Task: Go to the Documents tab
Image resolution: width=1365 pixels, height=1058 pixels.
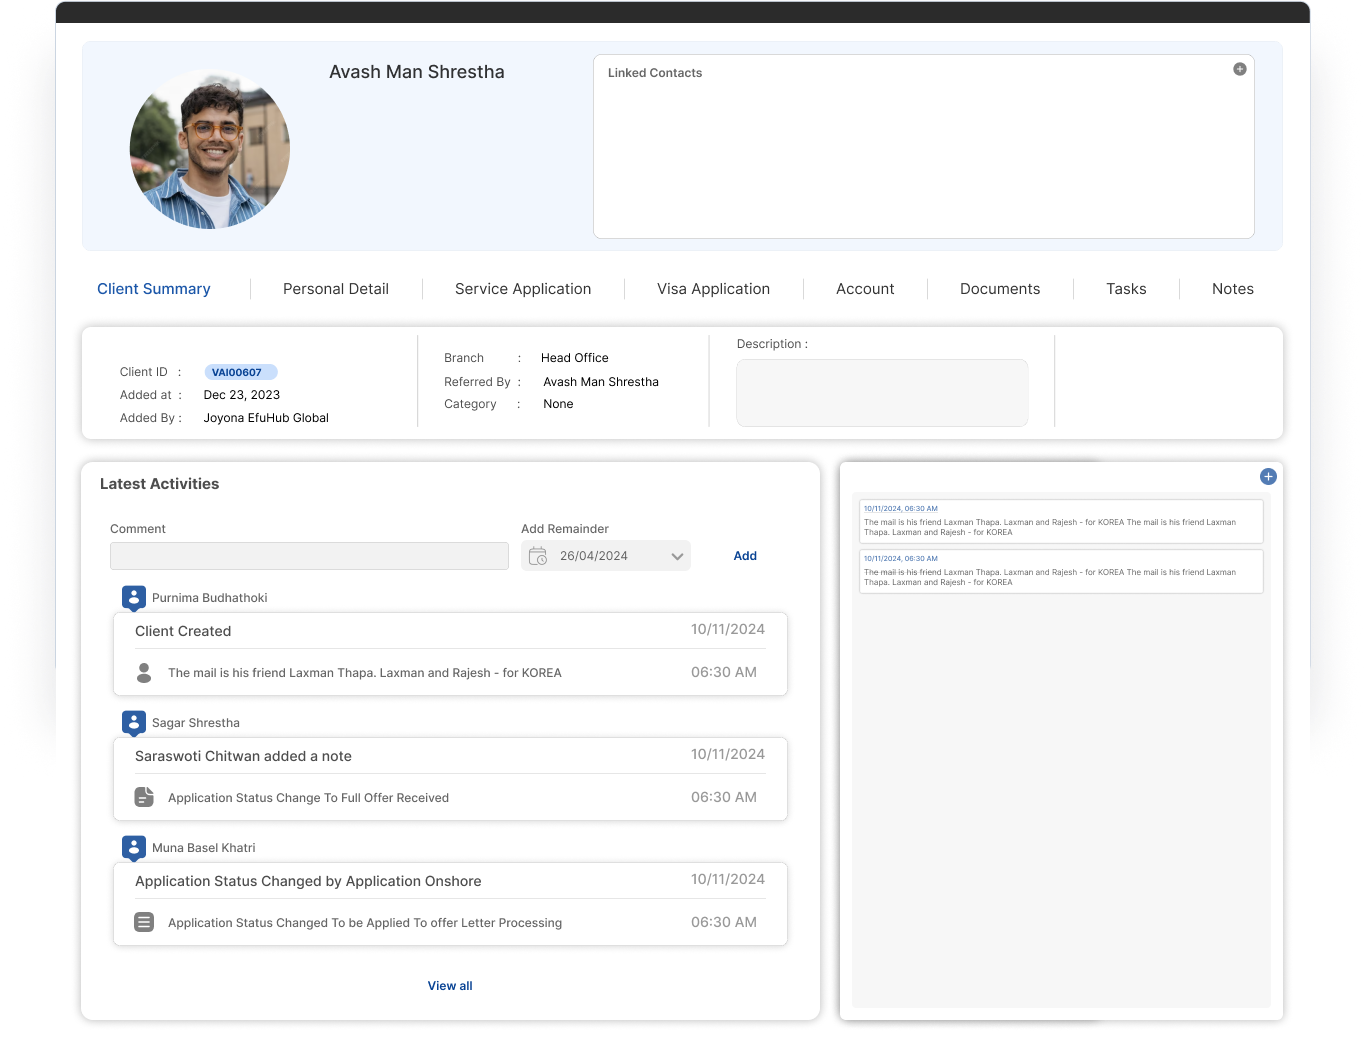Action: click(1000, 289)
